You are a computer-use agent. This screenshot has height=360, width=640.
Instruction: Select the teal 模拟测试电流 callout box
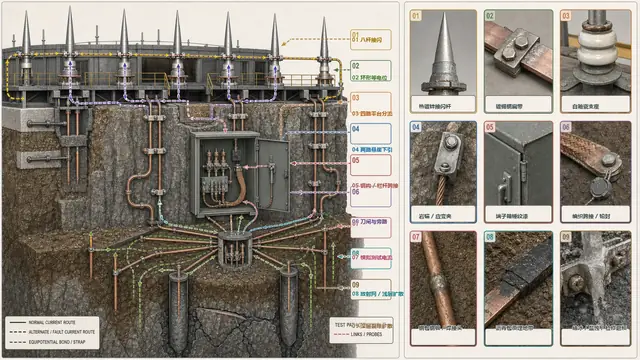[371, 258]
